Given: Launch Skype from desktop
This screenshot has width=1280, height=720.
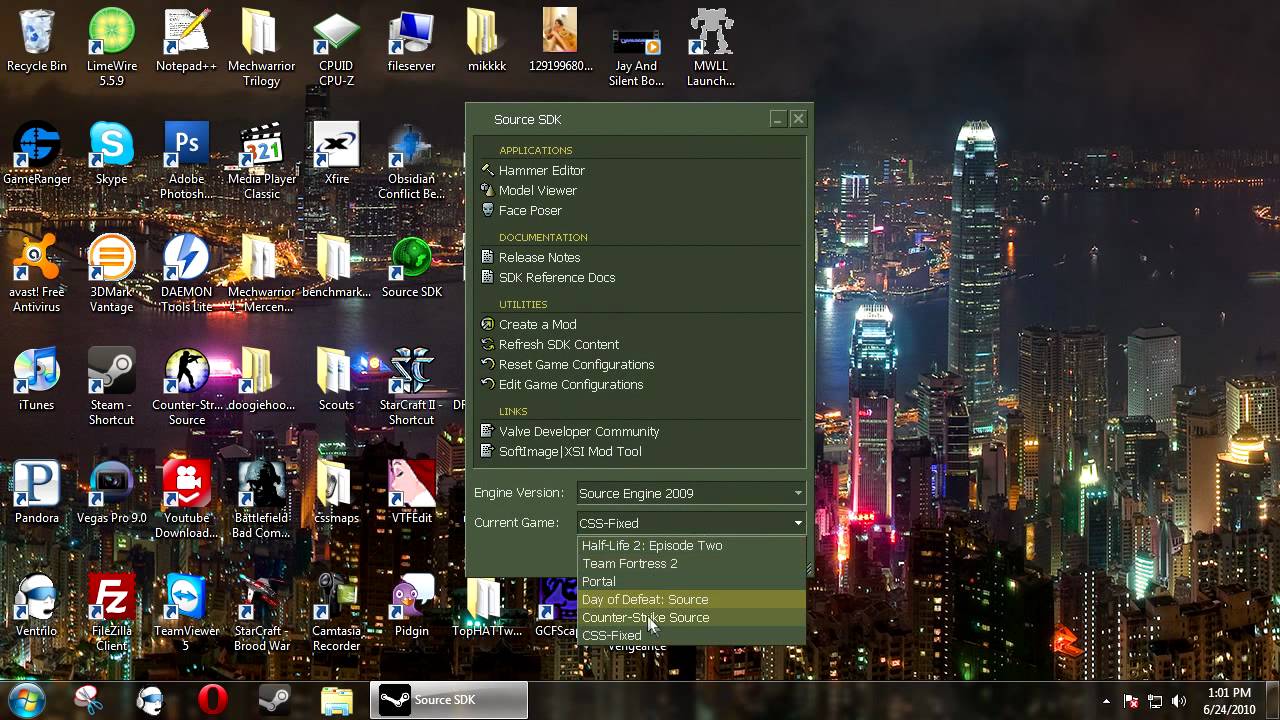Looking at the screenshot, I should coord(111,154).
